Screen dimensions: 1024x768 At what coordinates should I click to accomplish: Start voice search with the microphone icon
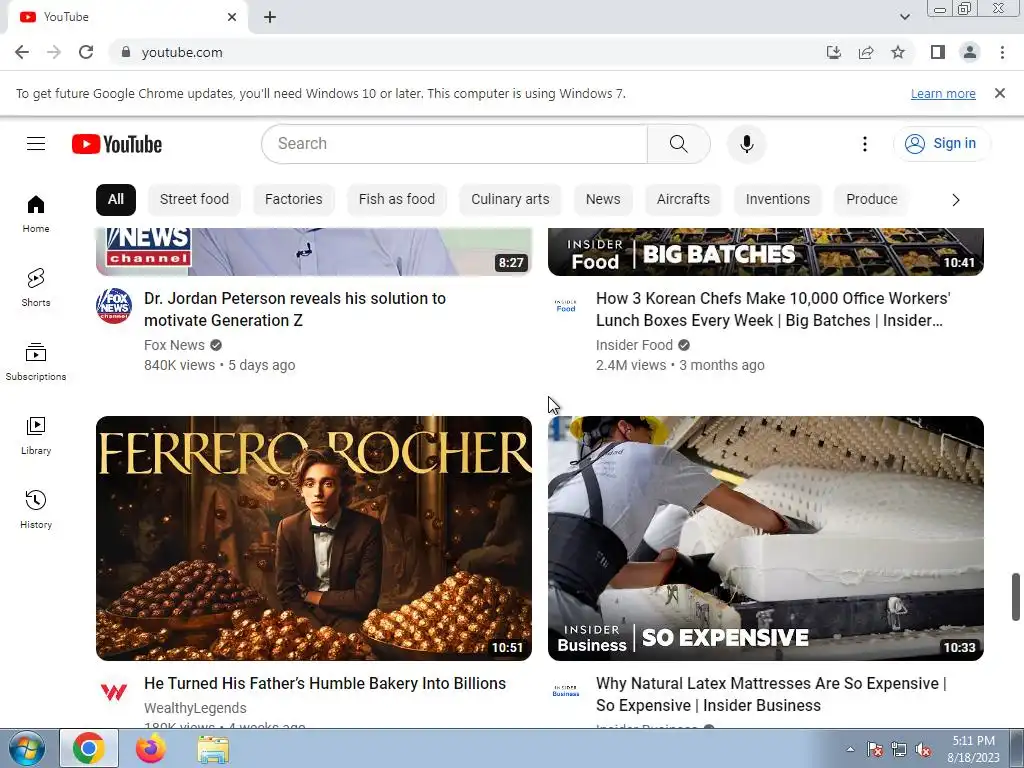coord(746,144)
